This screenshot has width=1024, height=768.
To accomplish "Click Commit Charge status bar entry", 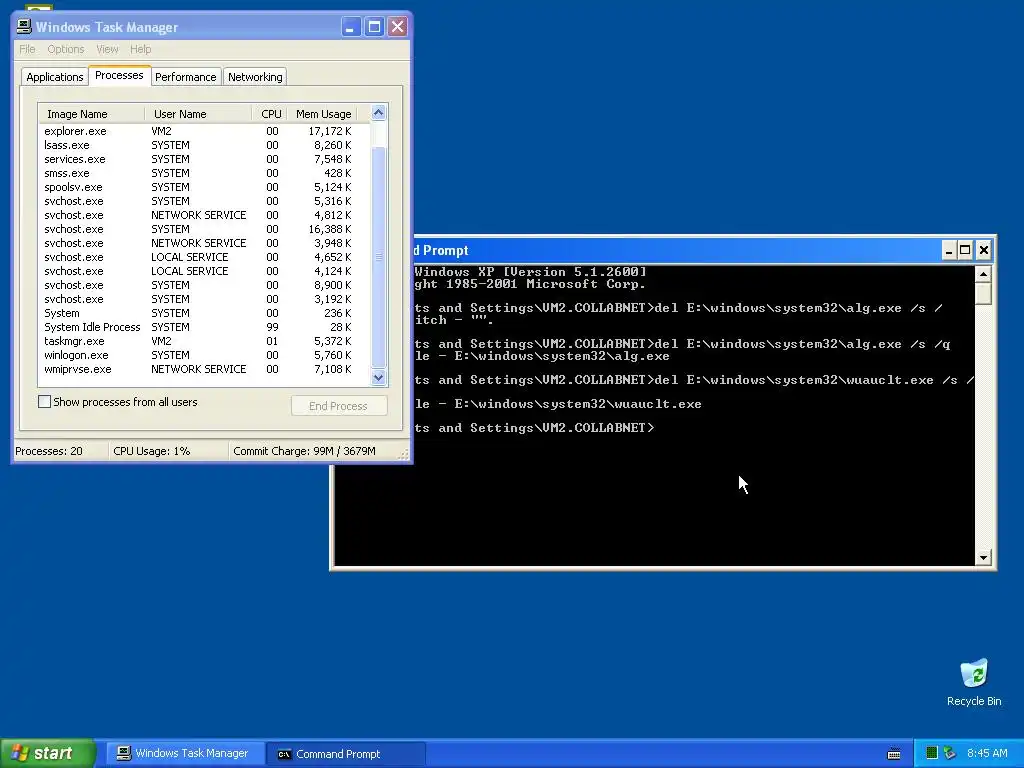I will coord(315,451).
